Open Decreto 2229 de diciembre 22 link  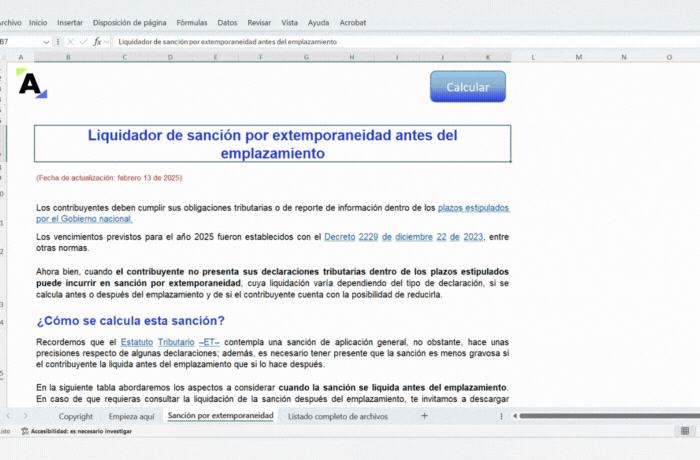tap(404, 237)
